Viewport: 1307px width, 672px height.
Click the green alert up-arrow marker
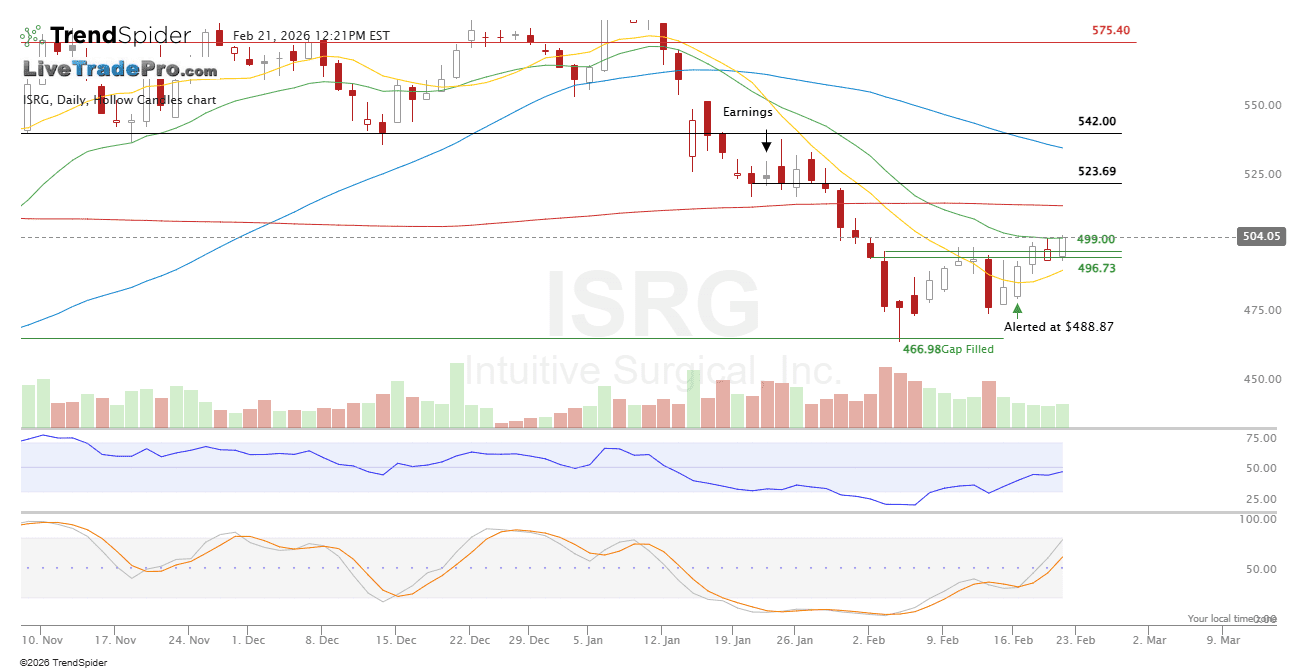pyautogui.click(x=1018, y=310)
